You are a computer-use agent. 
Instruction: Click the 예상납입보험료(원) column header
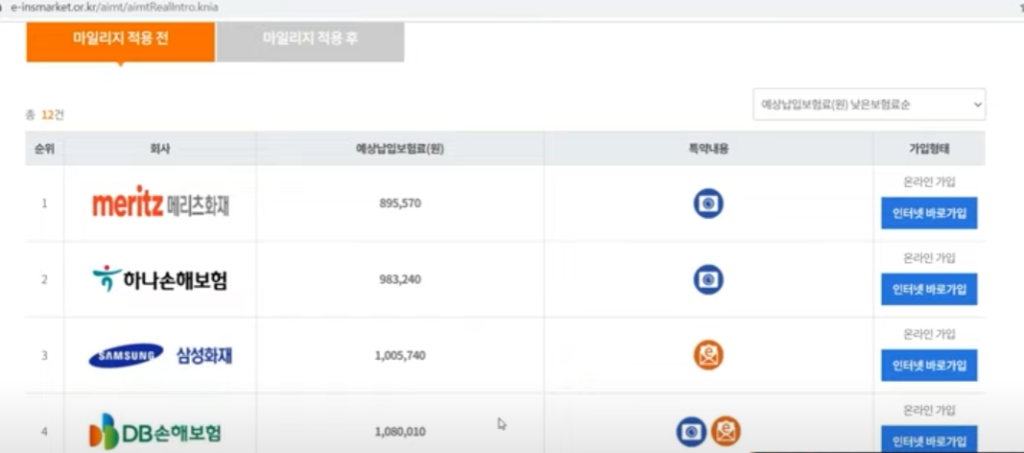(x=399, y=149)
